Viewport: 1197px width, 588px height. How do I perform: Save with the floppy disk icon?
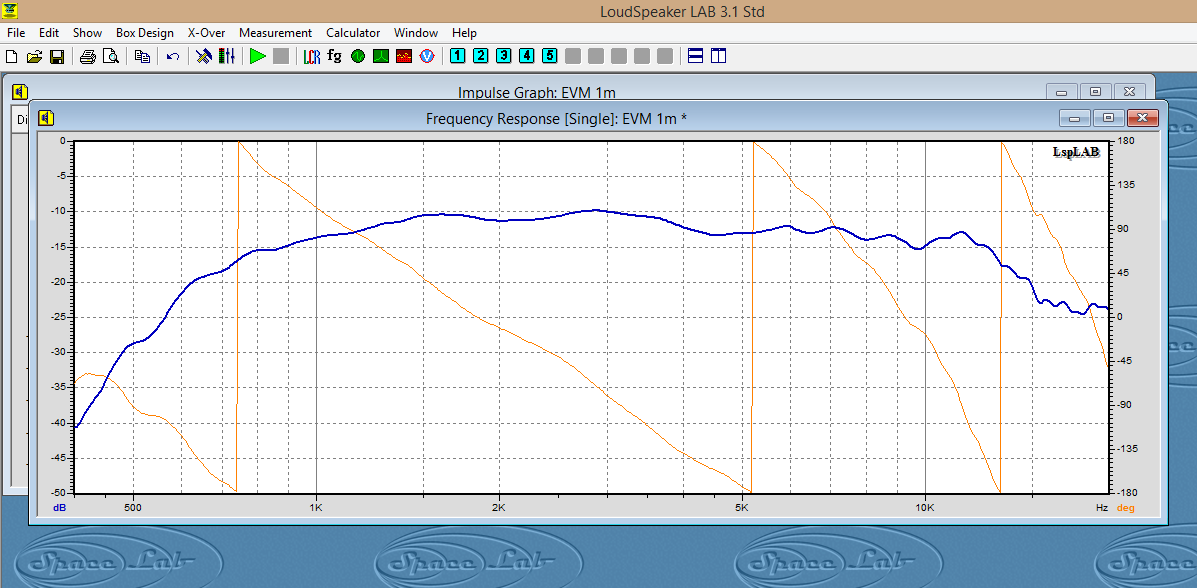click(56, 57)
